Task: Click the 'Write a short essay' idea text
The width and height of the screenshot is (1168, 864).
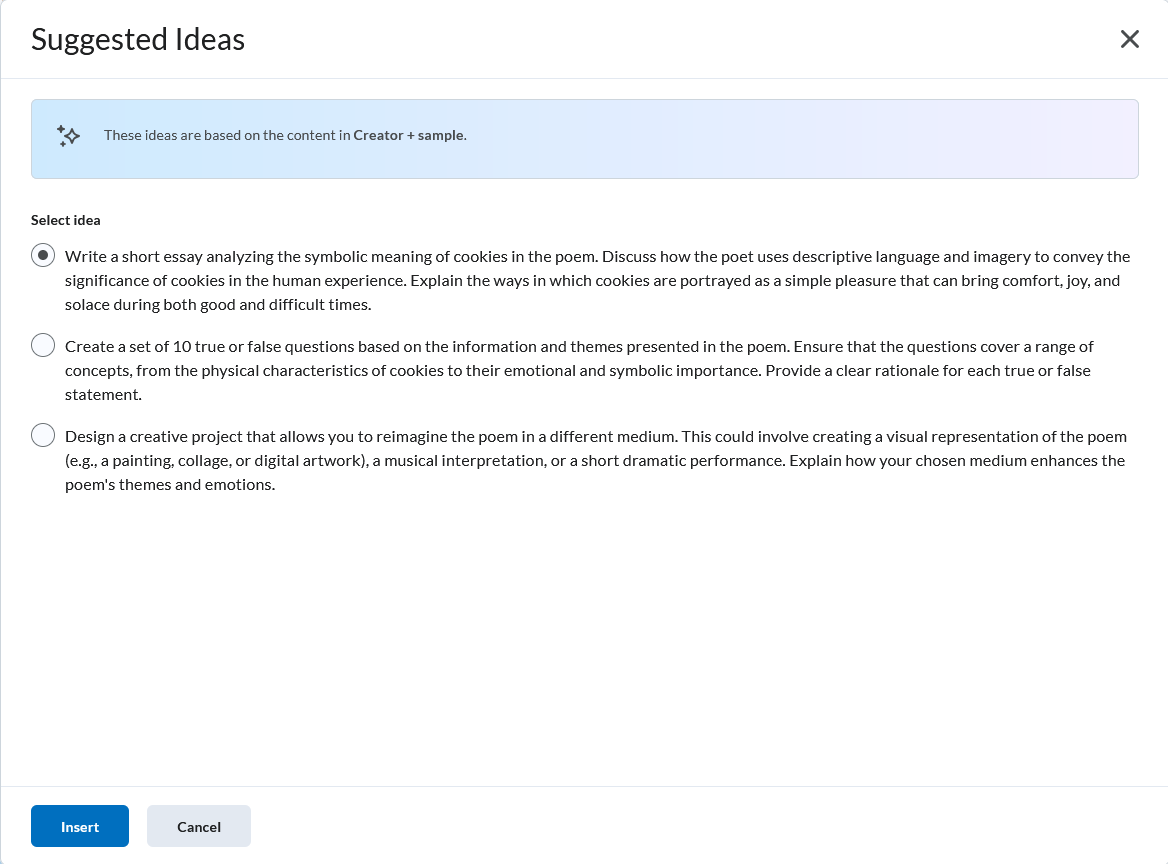Action: click(597, 280)
